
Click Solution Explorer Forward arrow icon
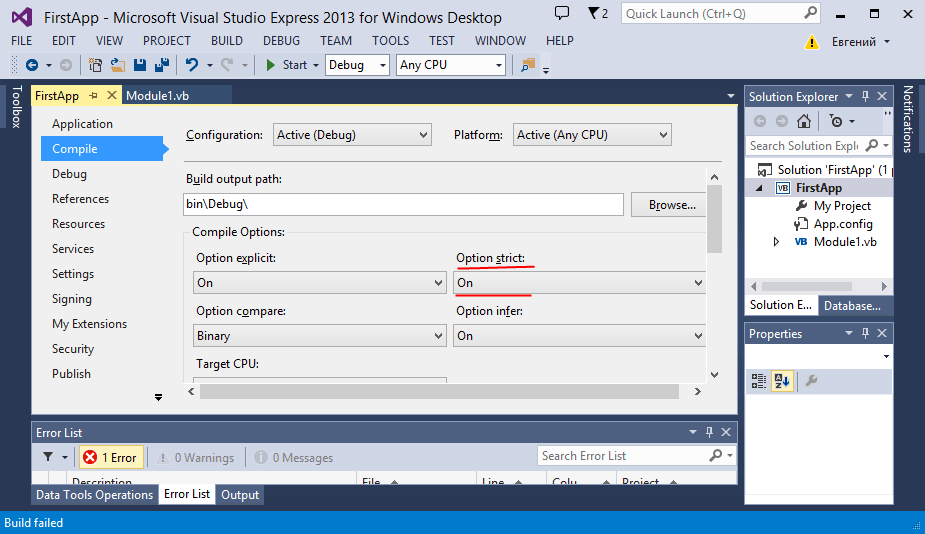pos(782,122)
